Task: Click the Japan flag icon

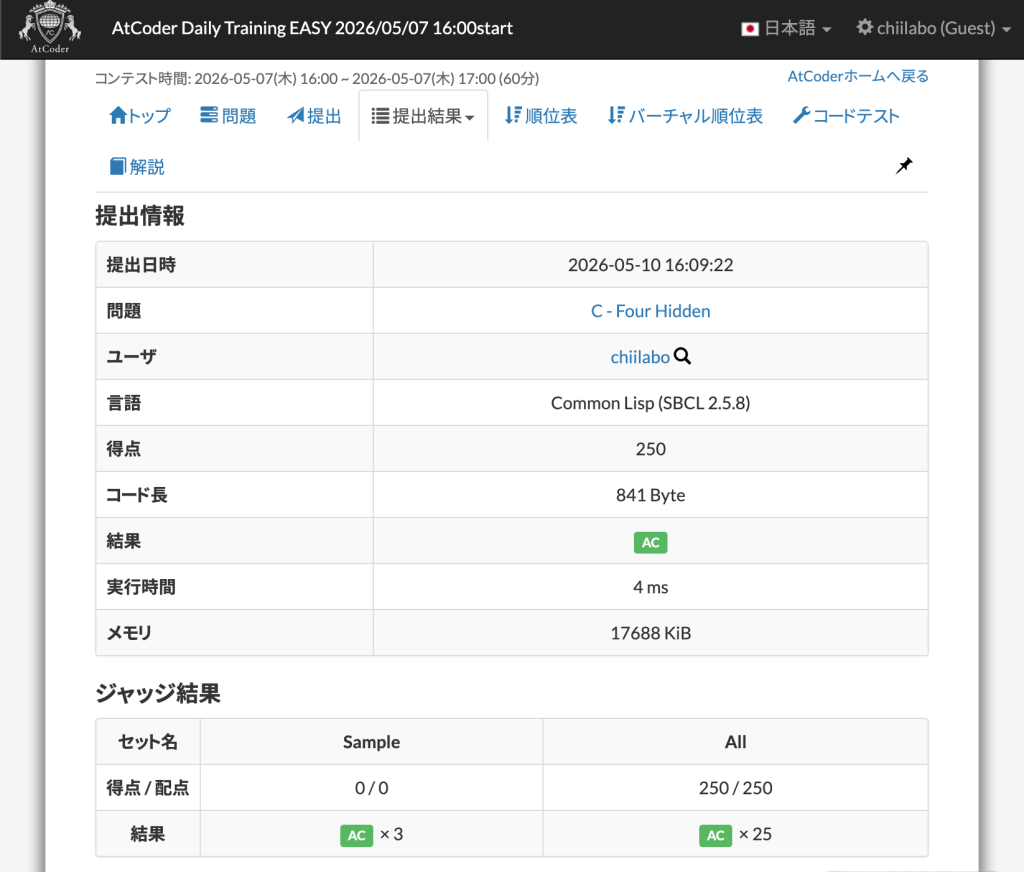Action: tap(750, 29)
